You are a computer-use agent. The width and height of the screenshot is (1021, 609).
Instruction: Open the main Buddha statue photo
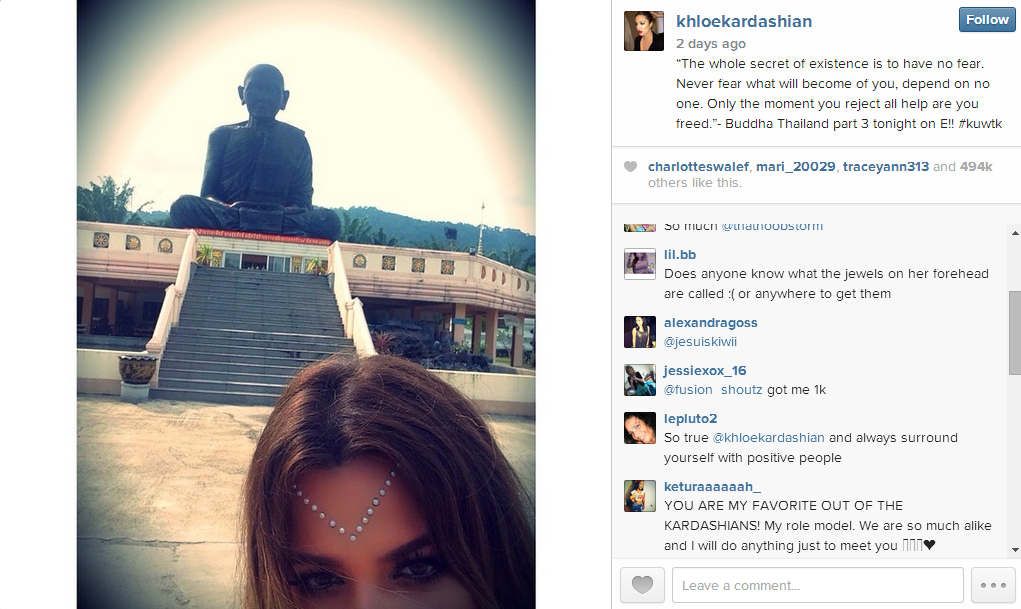point(306,304)
